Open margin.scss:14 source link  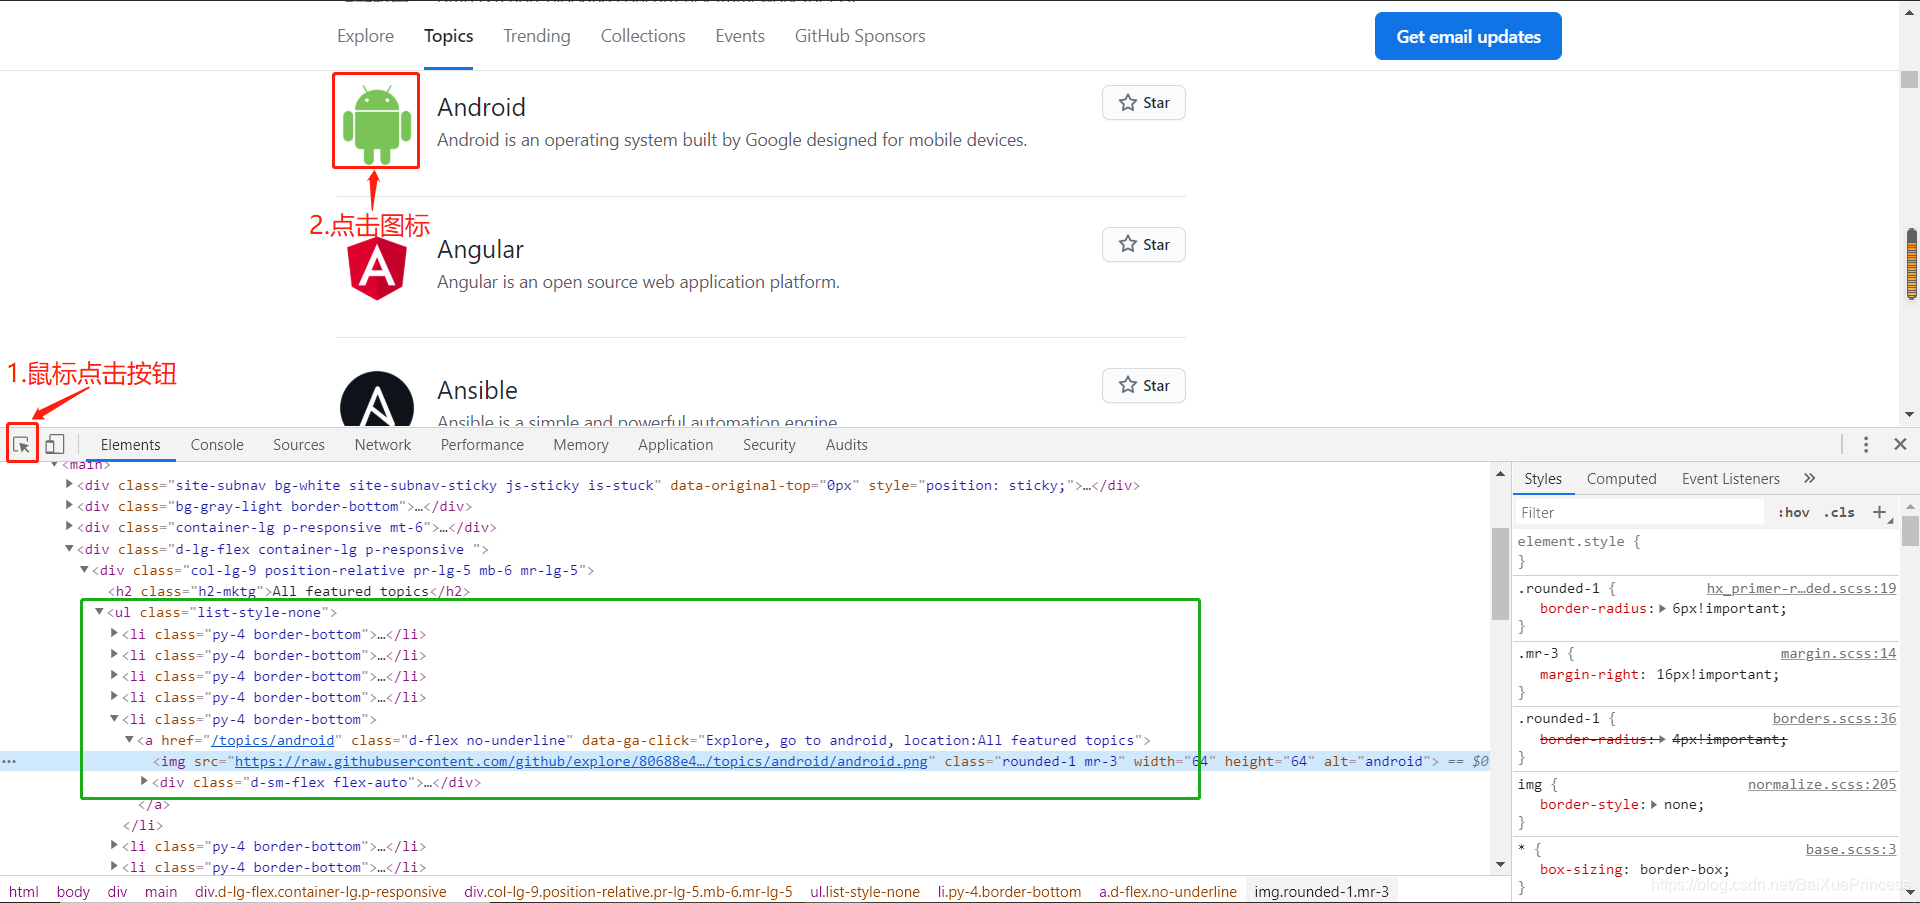1838,654
